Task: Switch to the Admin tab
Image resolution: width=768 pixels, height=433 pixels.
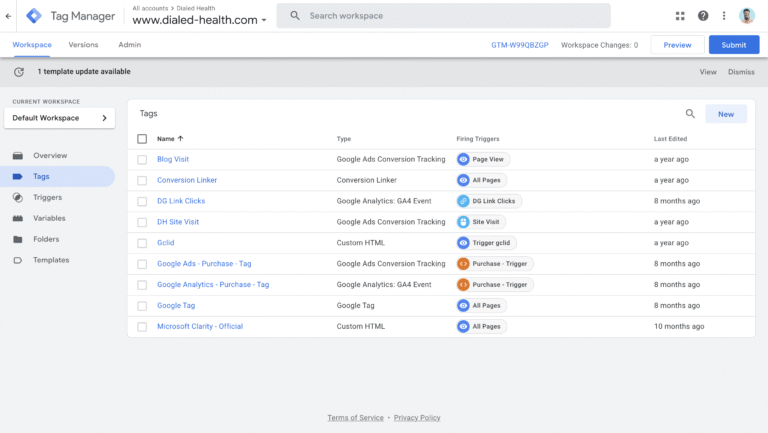Action: (129, 45)
